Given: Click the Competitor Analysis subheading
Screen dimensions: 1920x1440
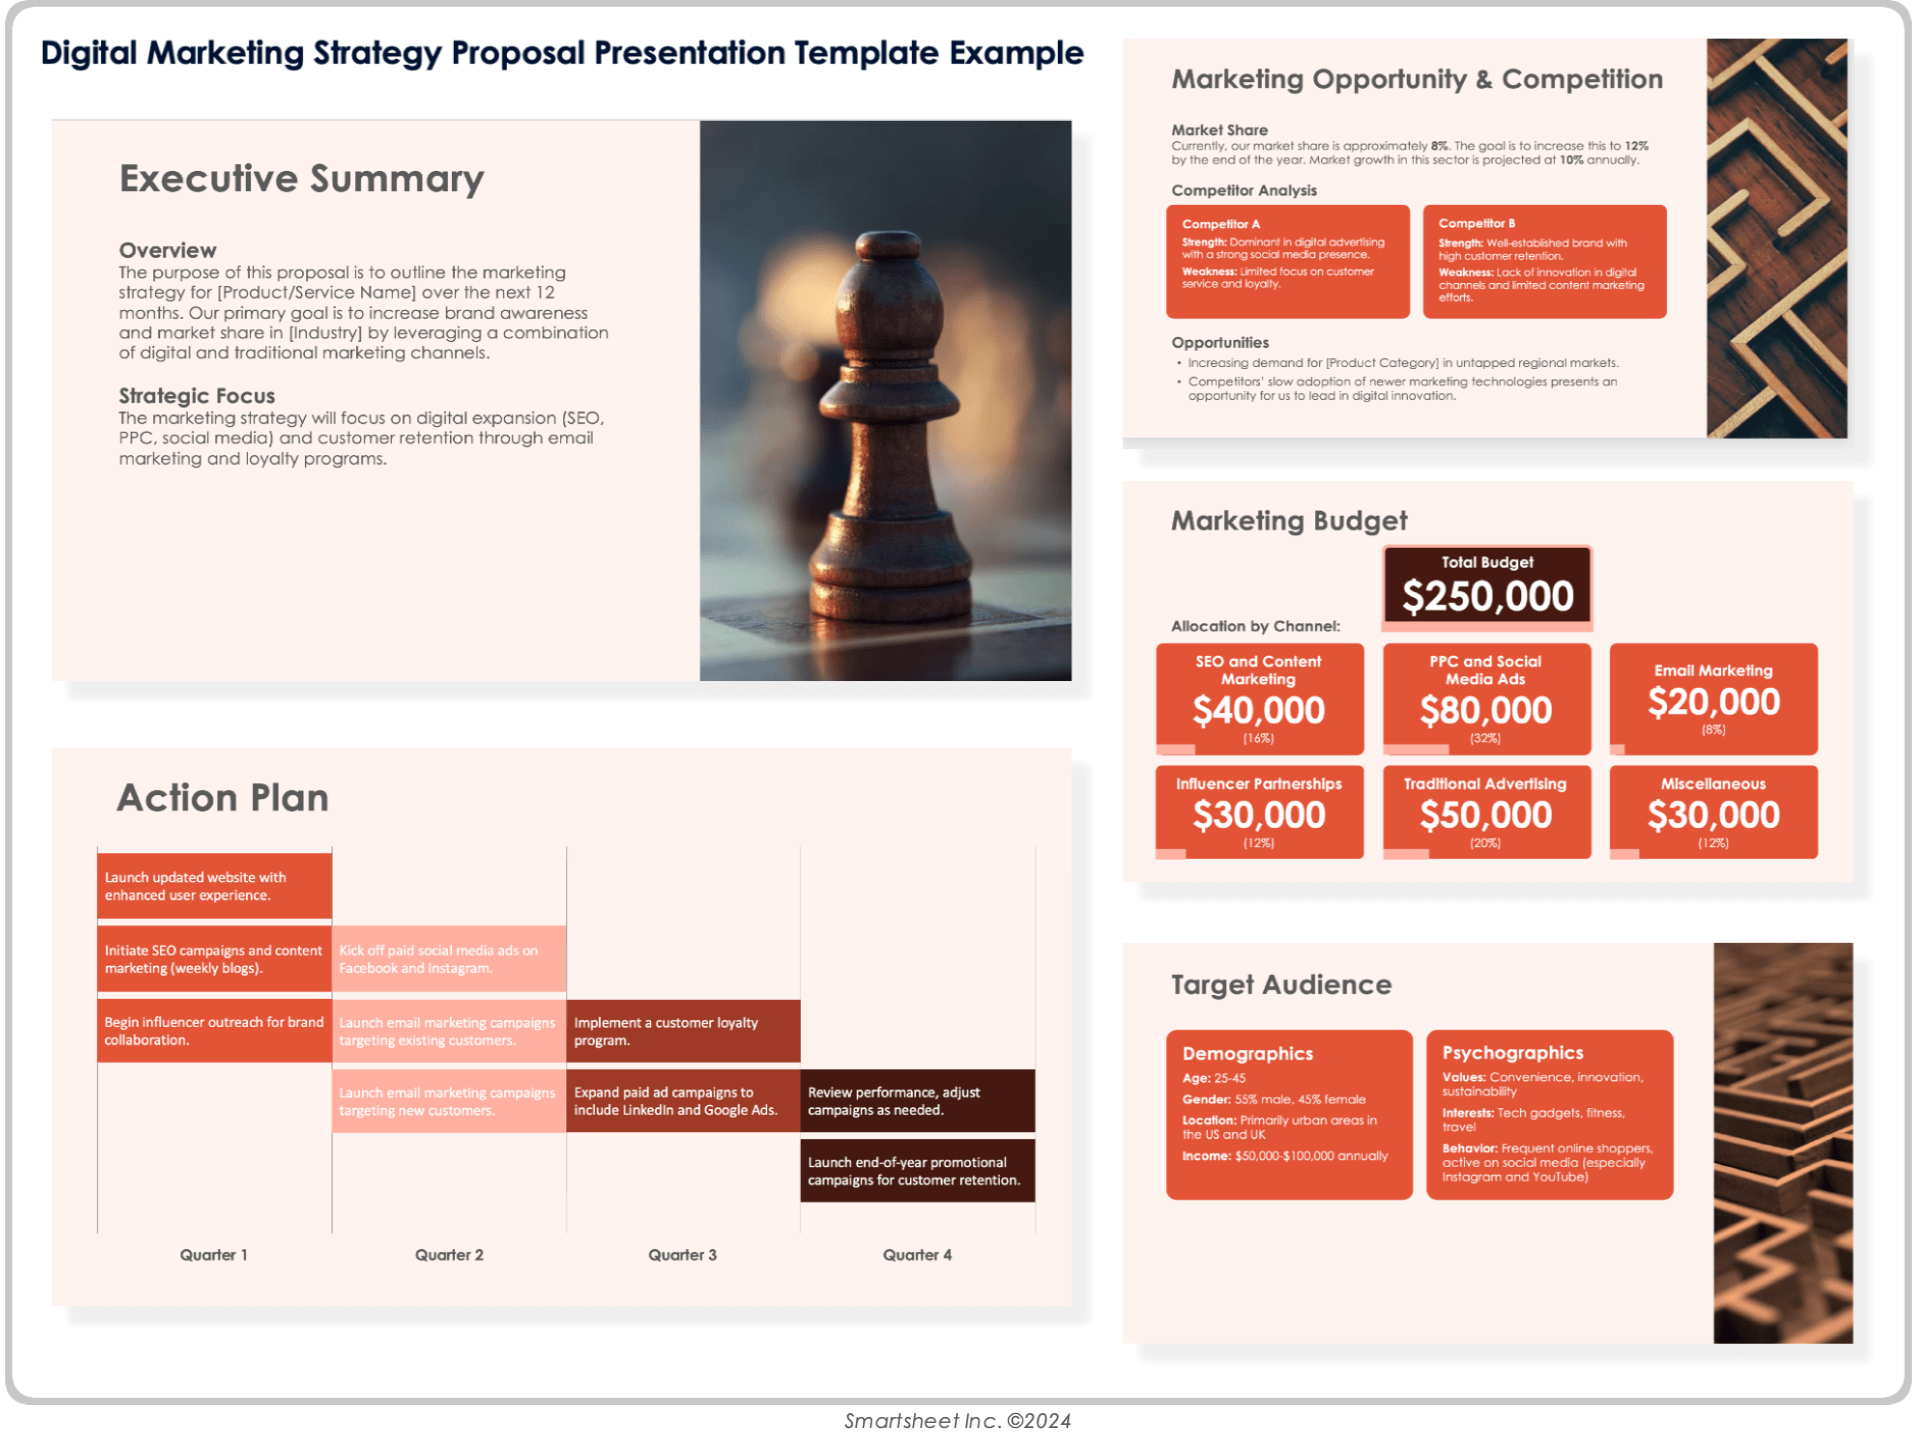Looking at the screenshot, I should 1244,190.
